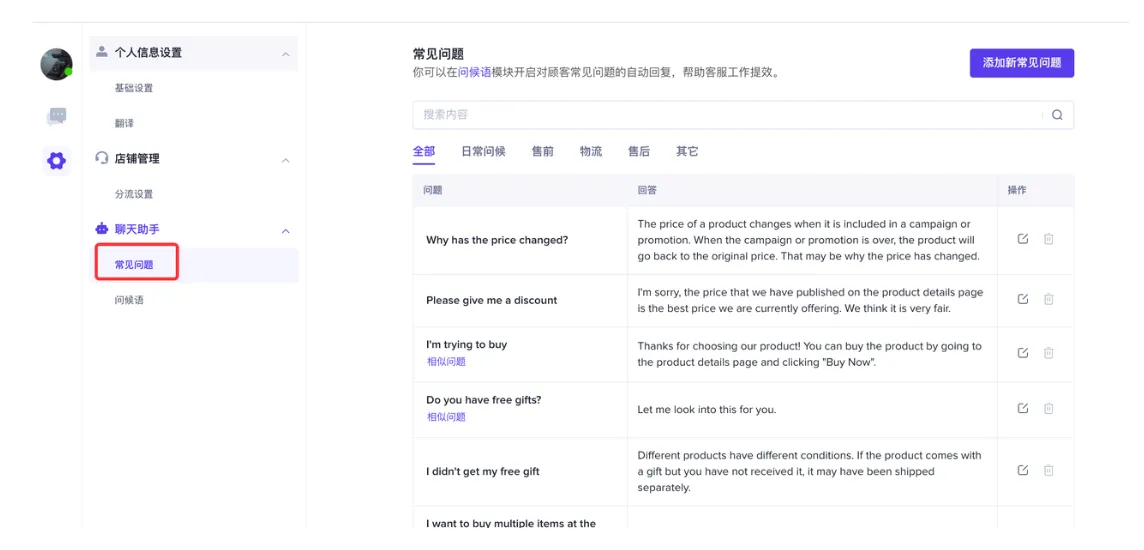The height and width of the screenshot is (550, 1144).
Task: Switch to the 售前 tab
Action: [542, 151]
